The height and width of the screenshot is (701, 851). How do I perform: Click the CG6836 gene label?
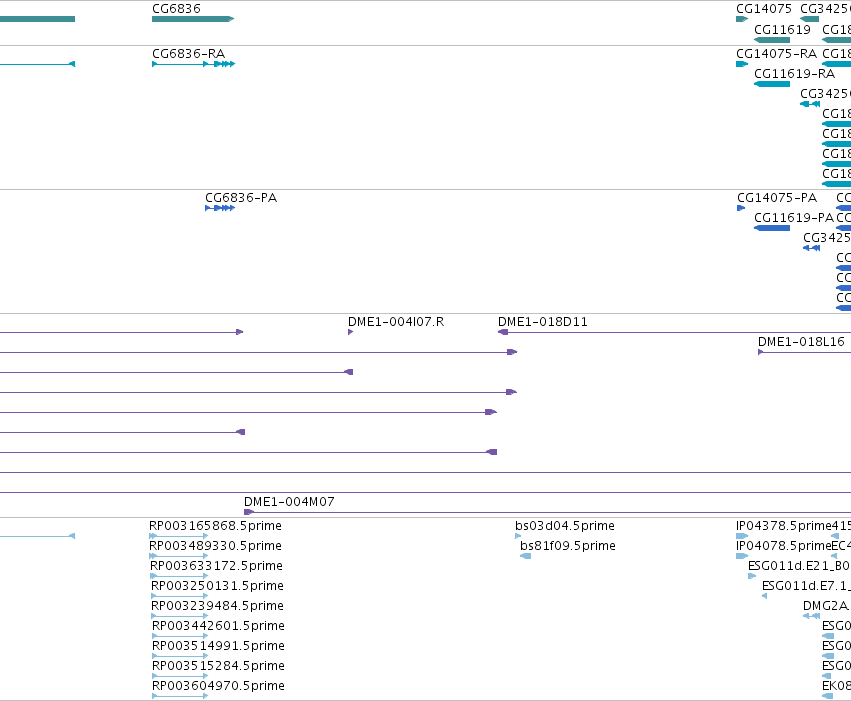point(176,9)
